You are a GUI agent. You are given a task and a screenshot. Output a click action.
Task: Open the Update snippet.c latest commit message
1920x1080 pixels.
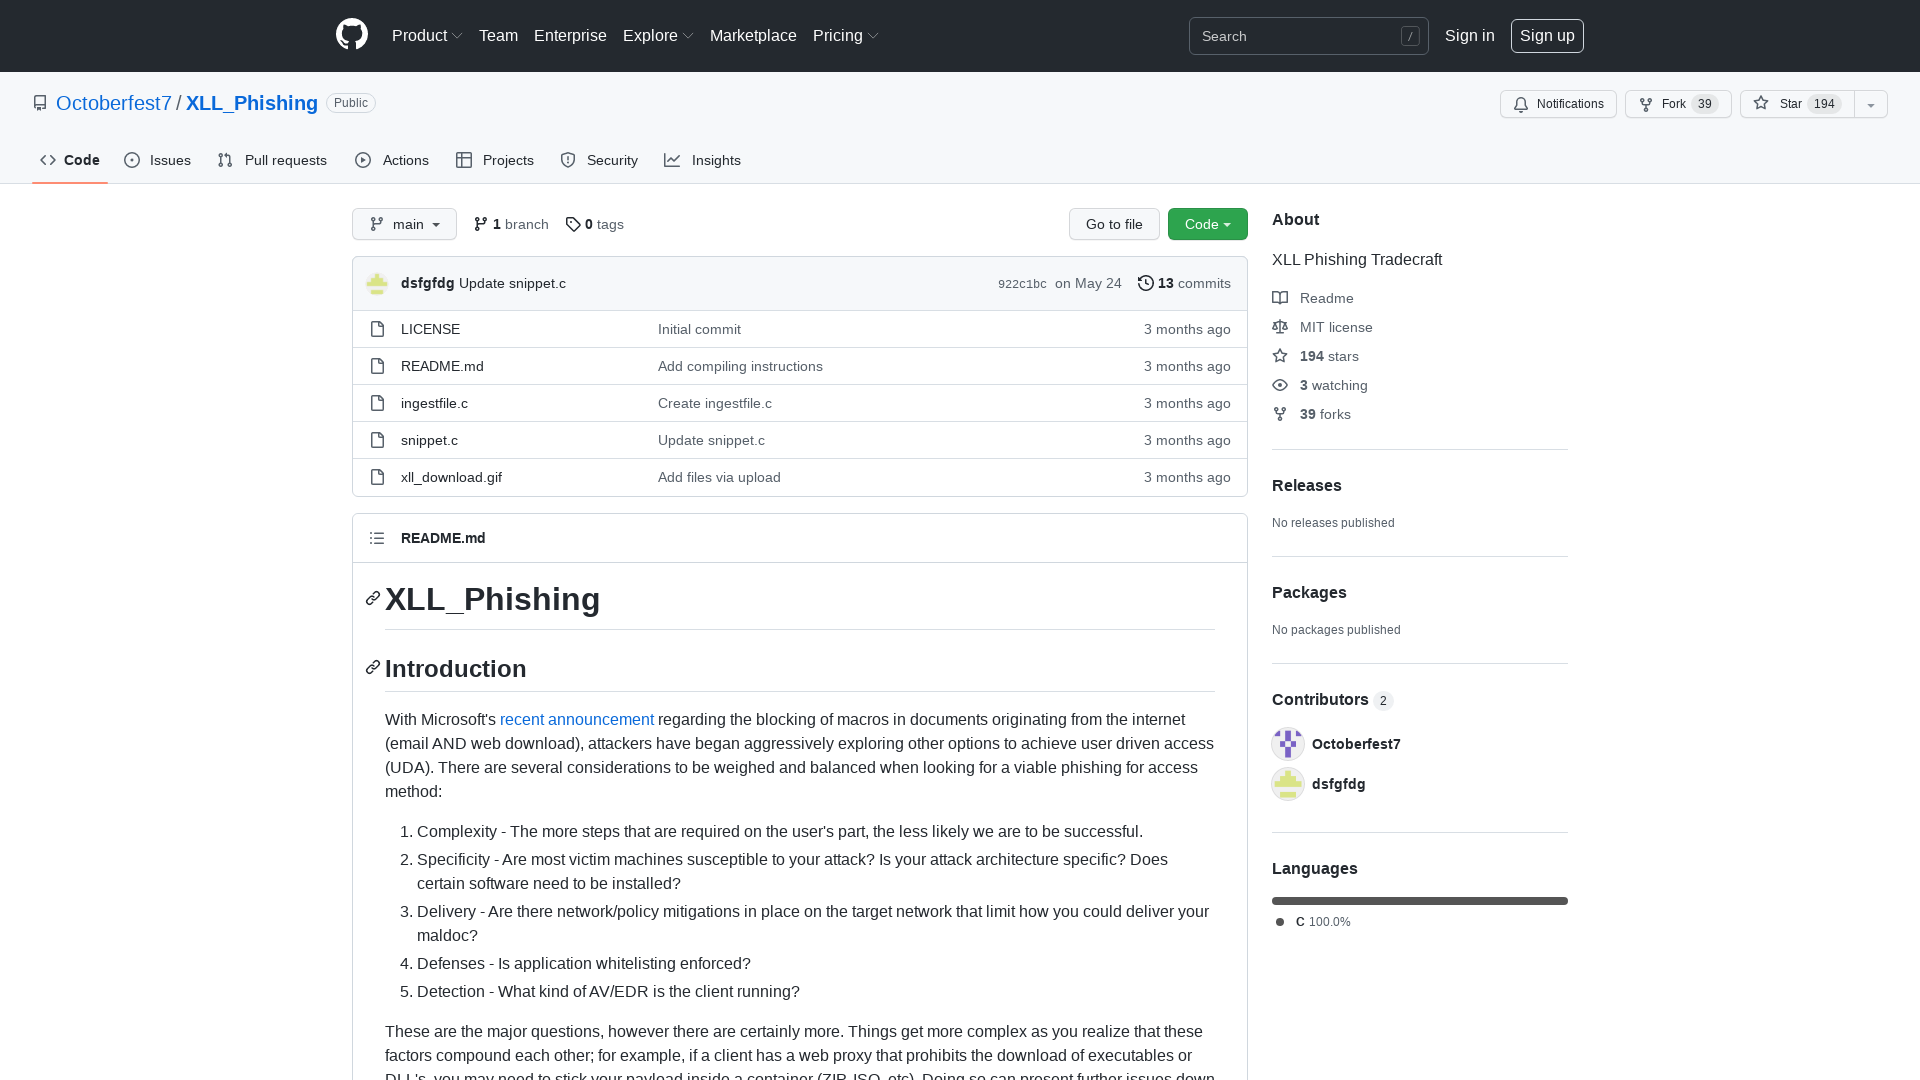(512, 283)
